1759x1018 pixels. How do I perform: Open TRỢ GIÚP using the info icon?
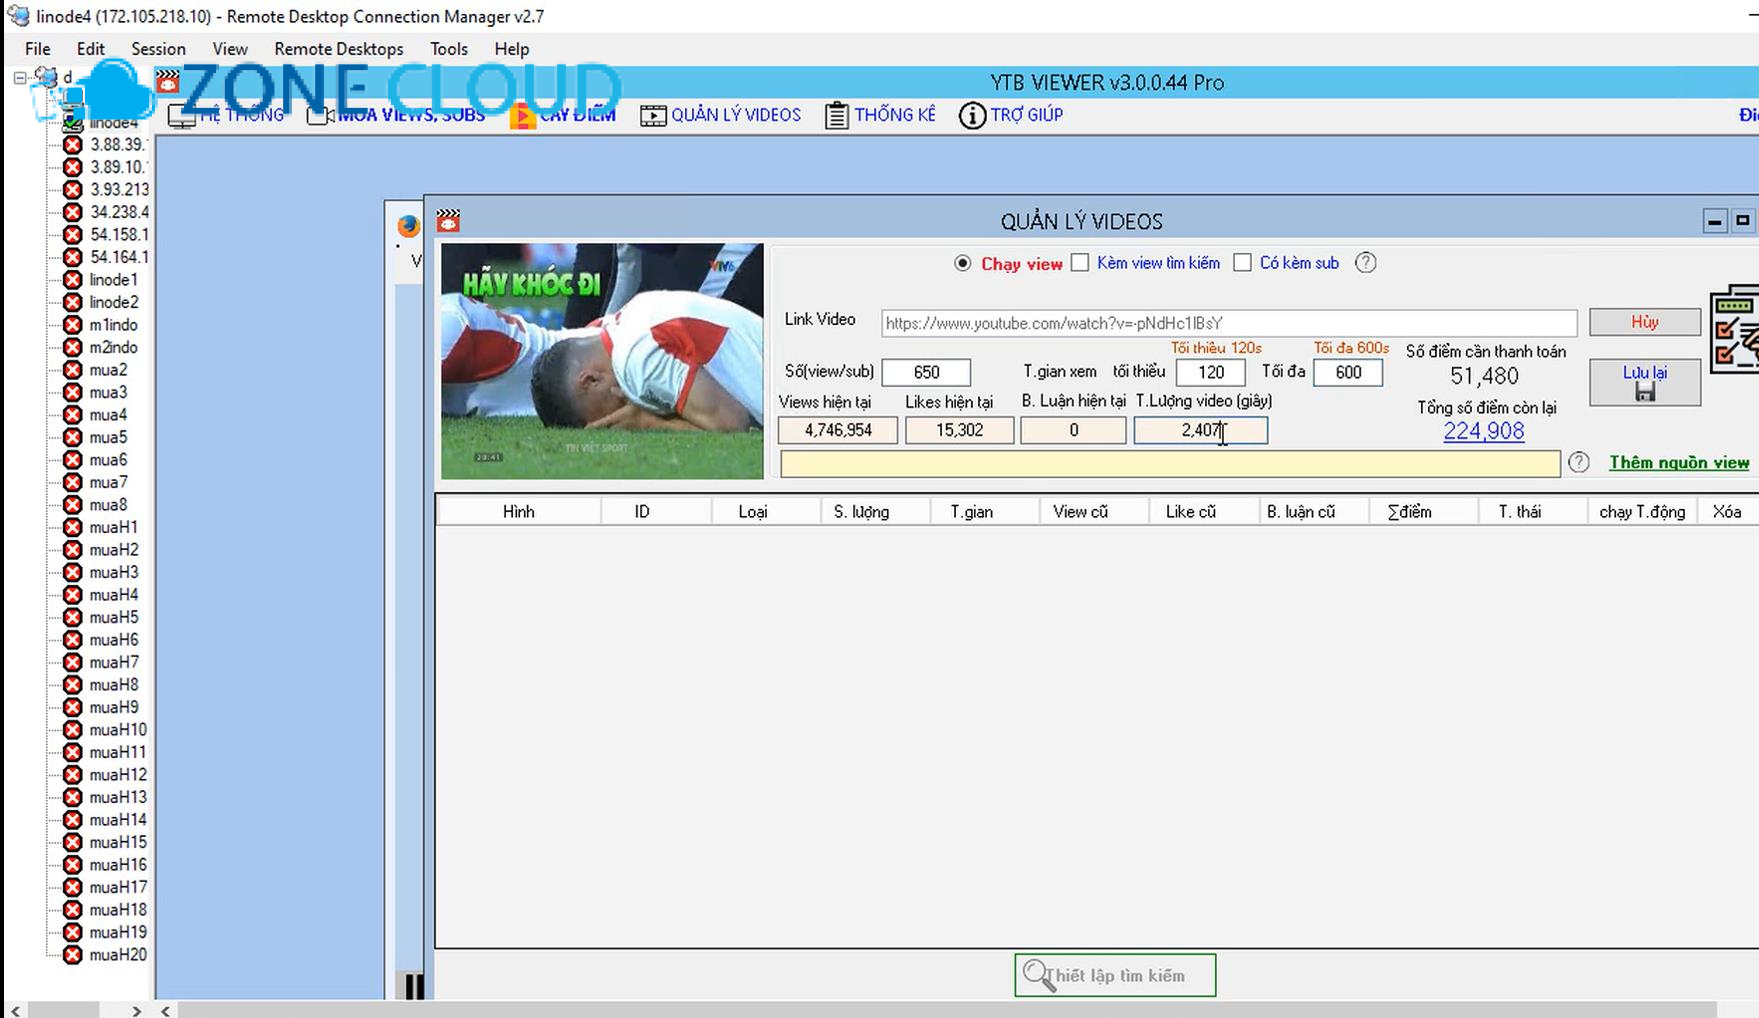[971, 116]
